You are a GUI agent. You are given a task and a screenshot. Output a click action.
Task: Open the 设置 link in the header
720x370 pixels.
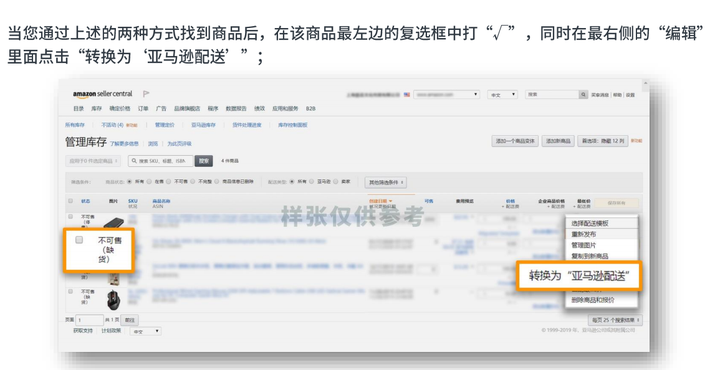(630, 95)
